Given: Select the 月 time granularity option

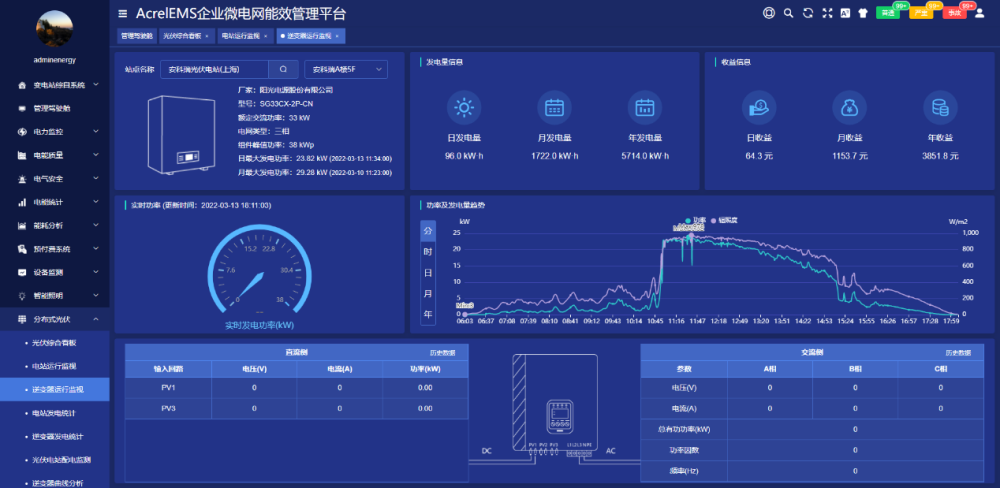Looking at the screenshot, I should [x=428, y=294].
